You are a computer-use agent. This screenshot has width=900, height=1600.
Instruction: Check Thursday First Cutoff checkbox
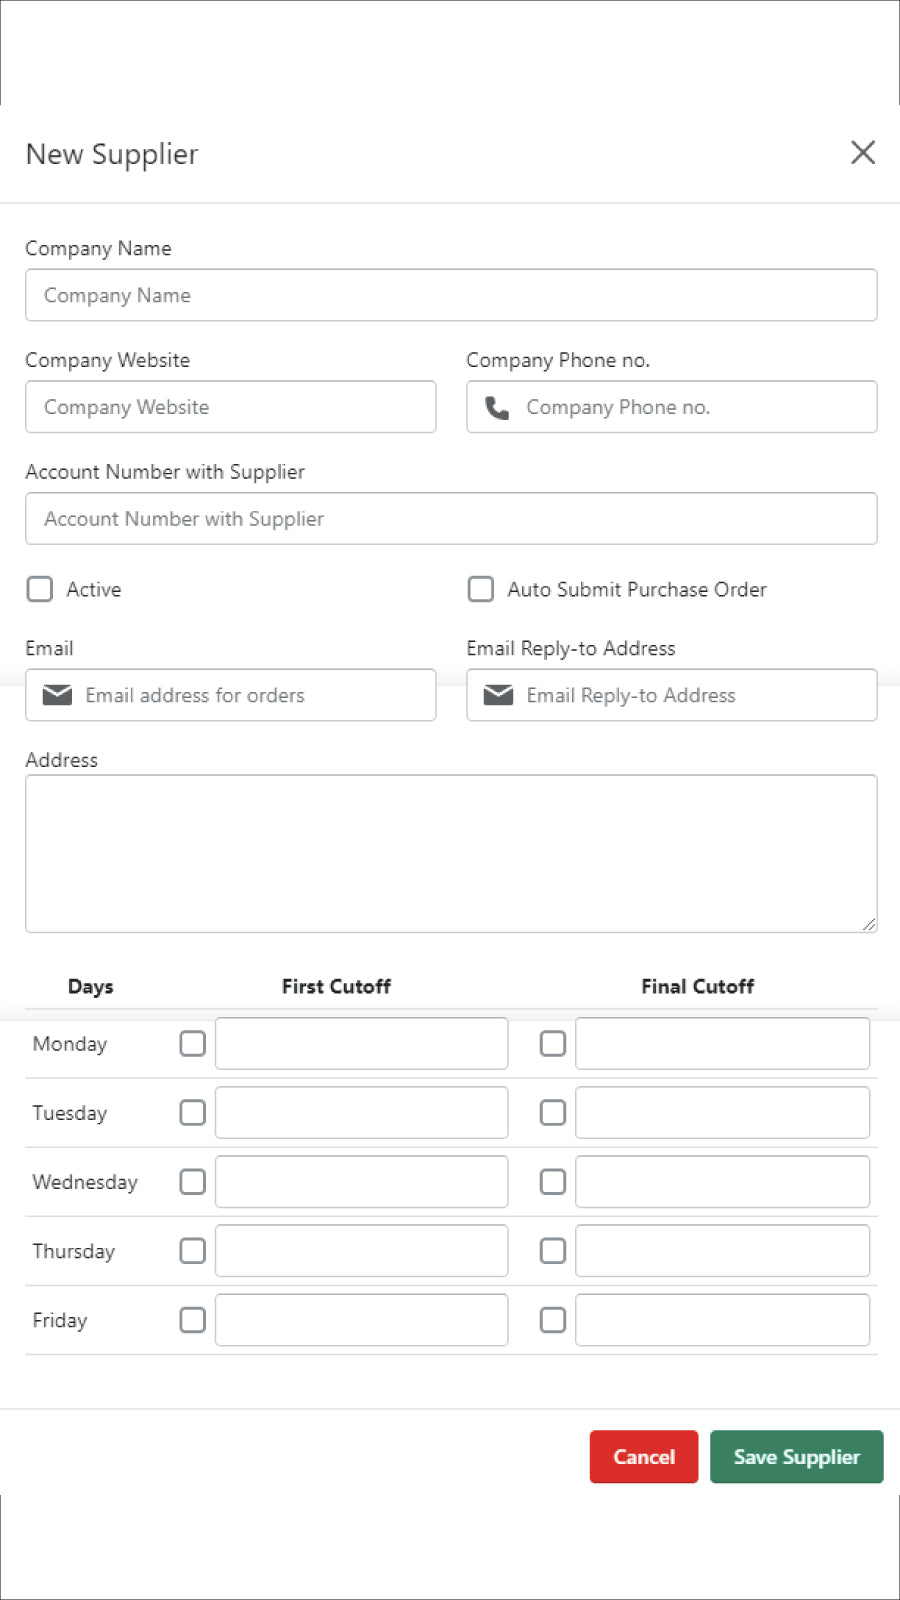[x=192, y=1251]
